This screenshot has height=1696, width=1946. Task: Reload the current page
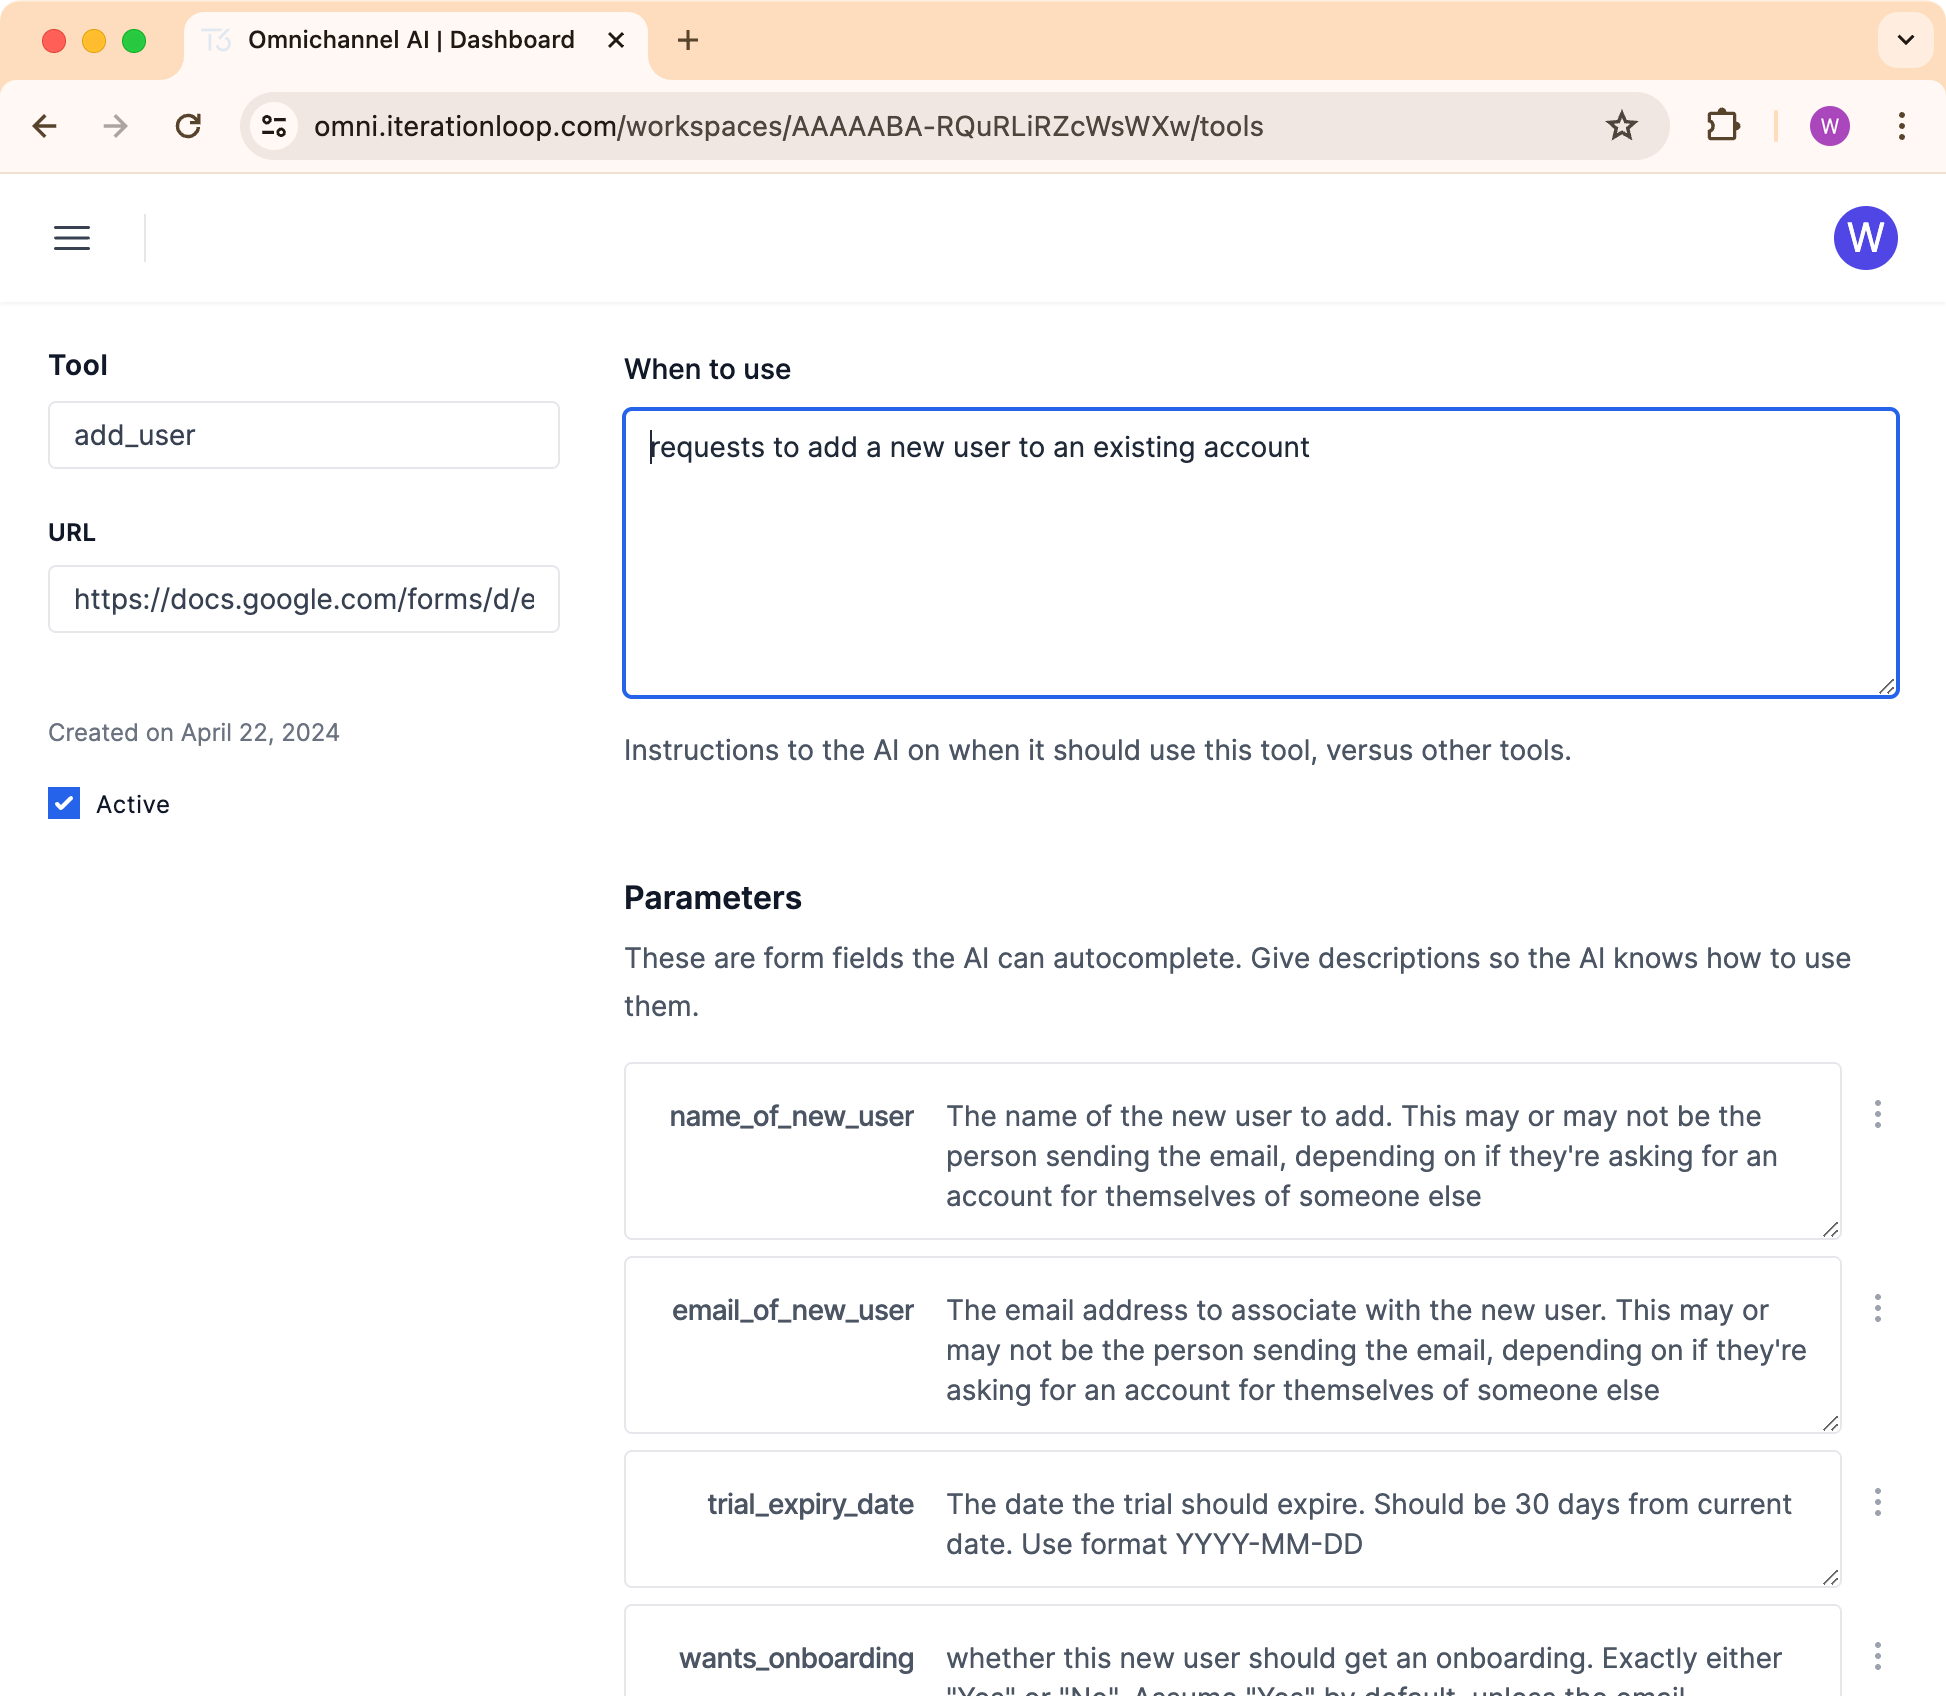(x=188, y=126)
